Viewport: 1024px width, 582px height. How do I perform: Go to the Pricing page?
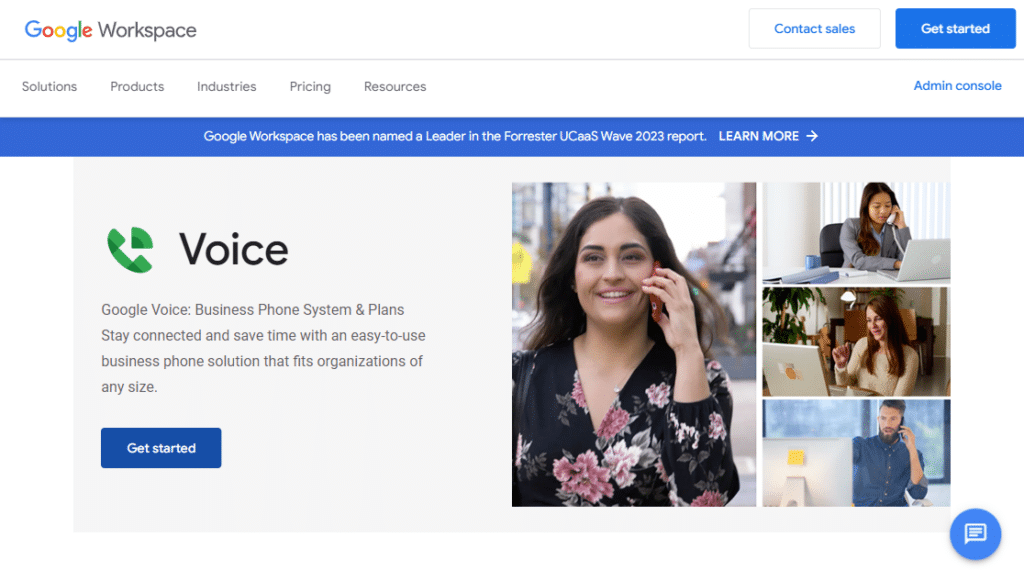[310, 86]
